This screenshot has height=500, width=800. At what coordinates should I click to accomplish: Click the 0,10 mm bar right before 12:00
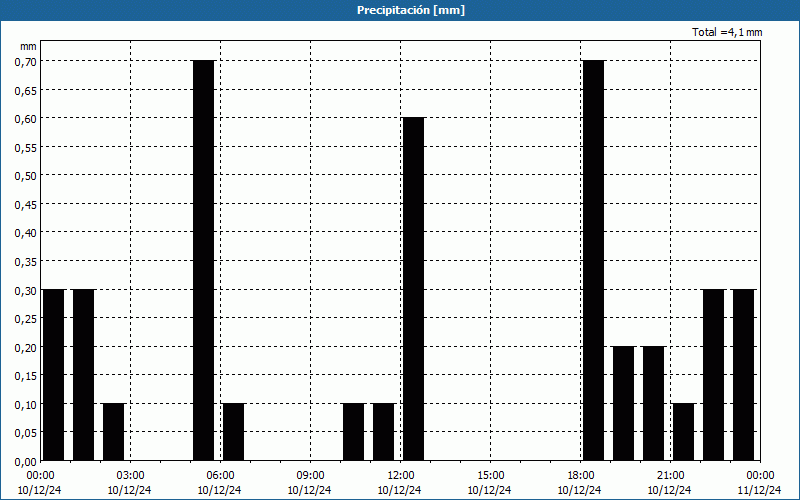pyautogui.click(x=384, y=432)
